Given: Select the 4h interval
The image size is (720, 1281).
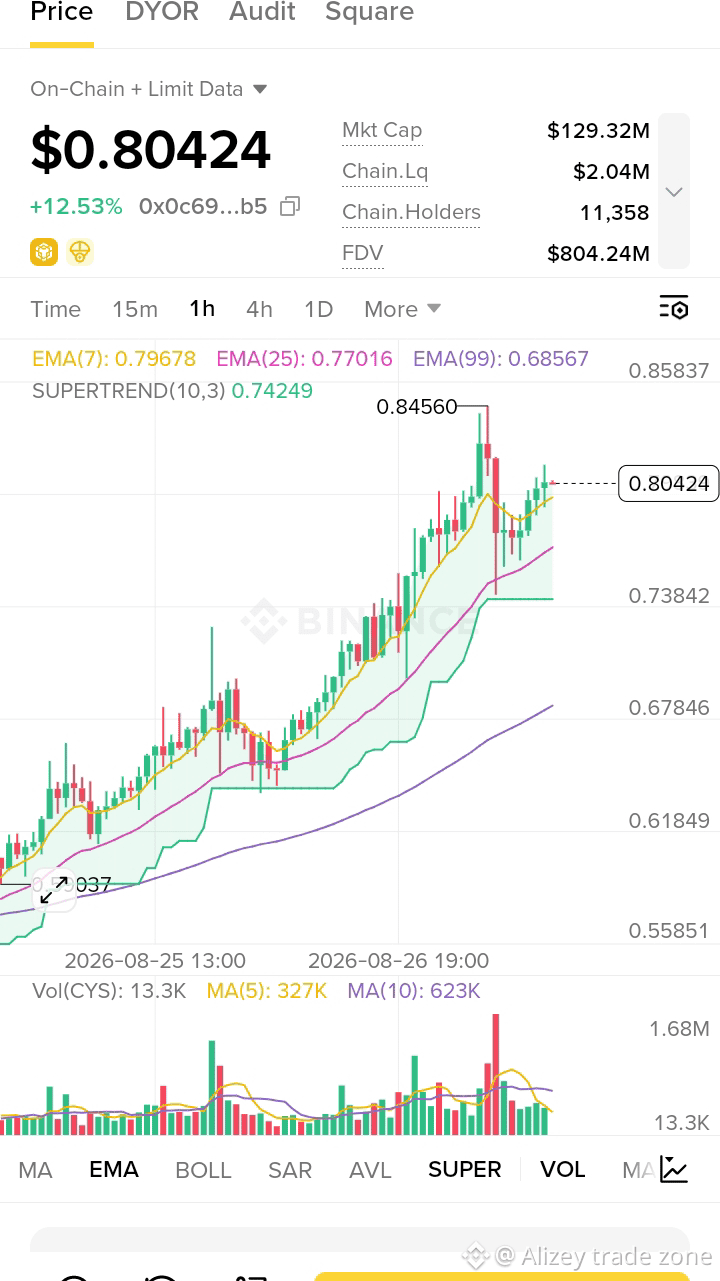Looking at the screenshot, I should coord(259,309).
